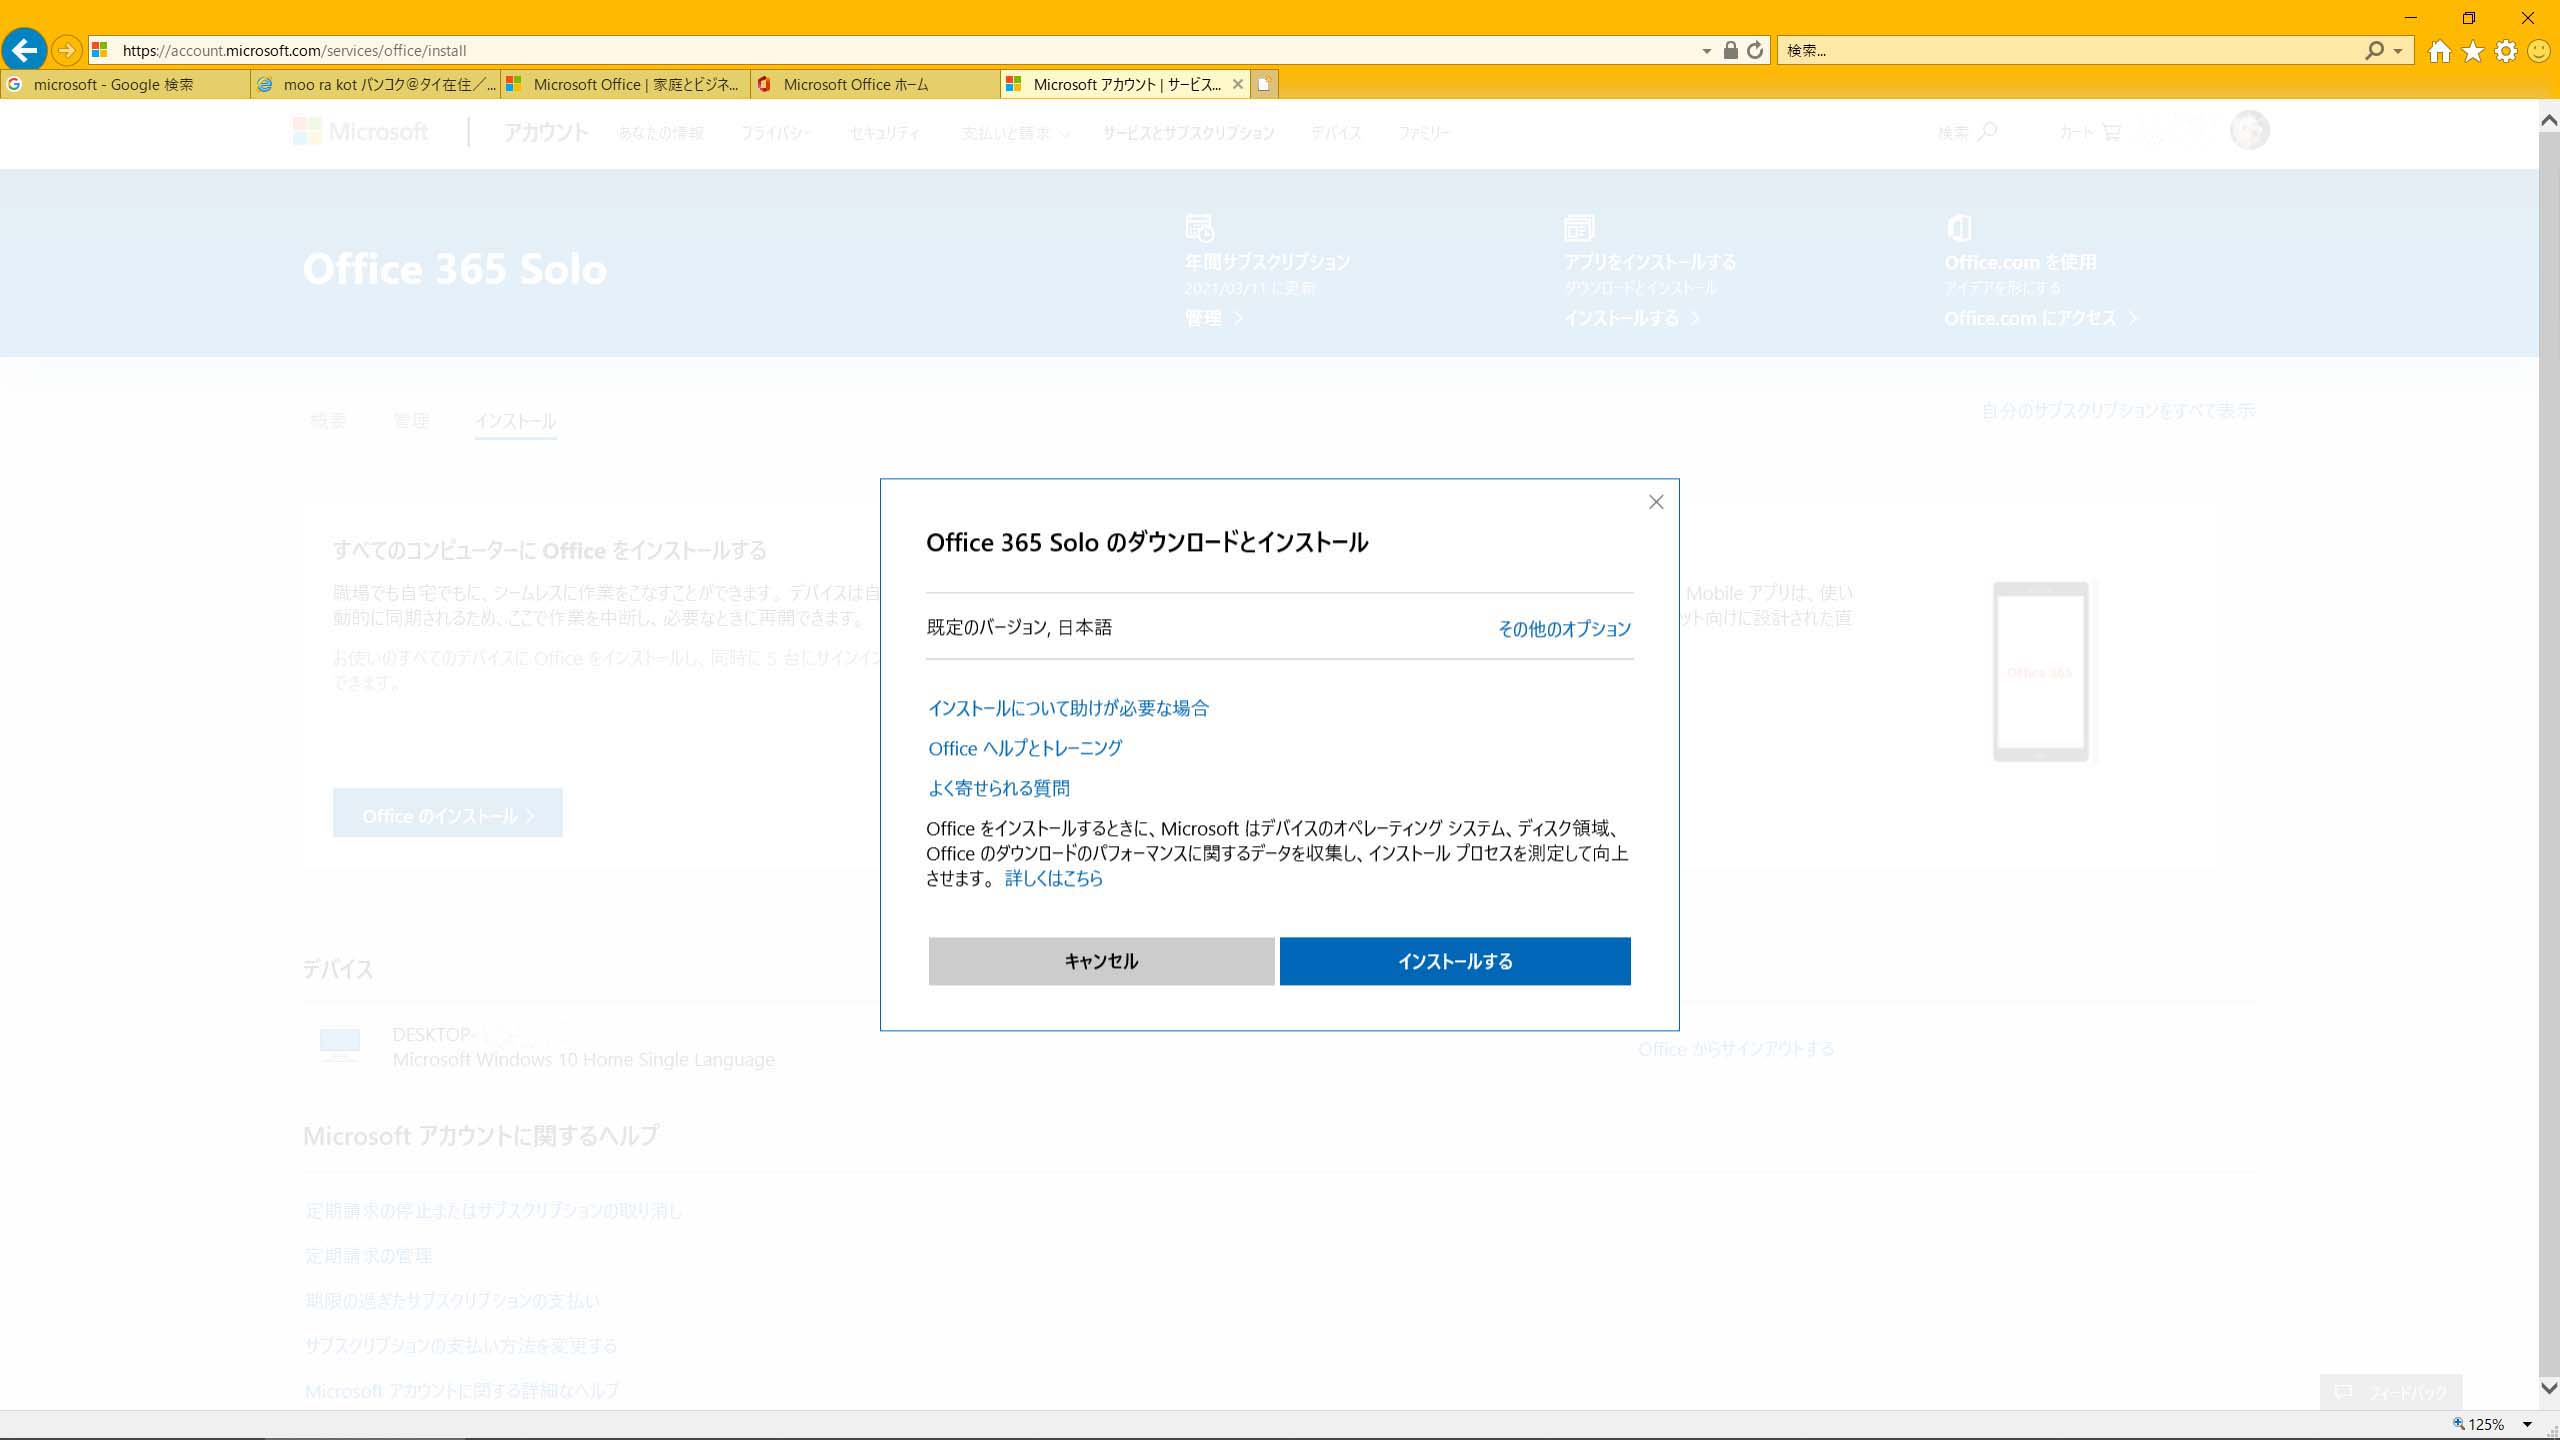The width and height of the screenshot is (2560, 1440).
Task: Click 自分のサブスクリプションをすべて表示 link
Action: 2118,411
